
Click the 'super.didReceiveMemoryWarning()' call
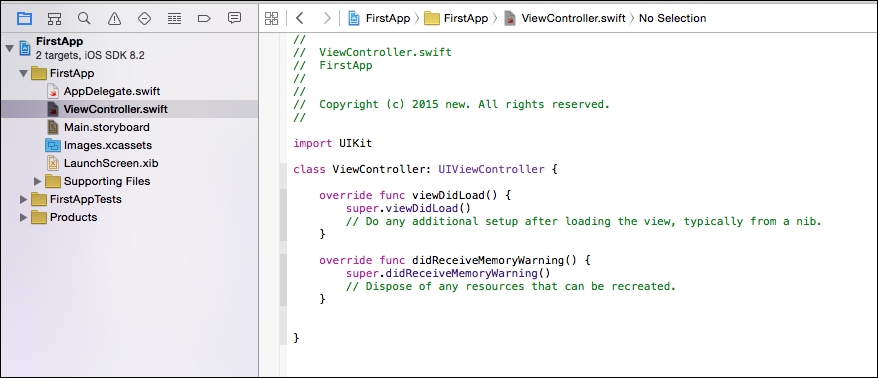pos(448,273)
